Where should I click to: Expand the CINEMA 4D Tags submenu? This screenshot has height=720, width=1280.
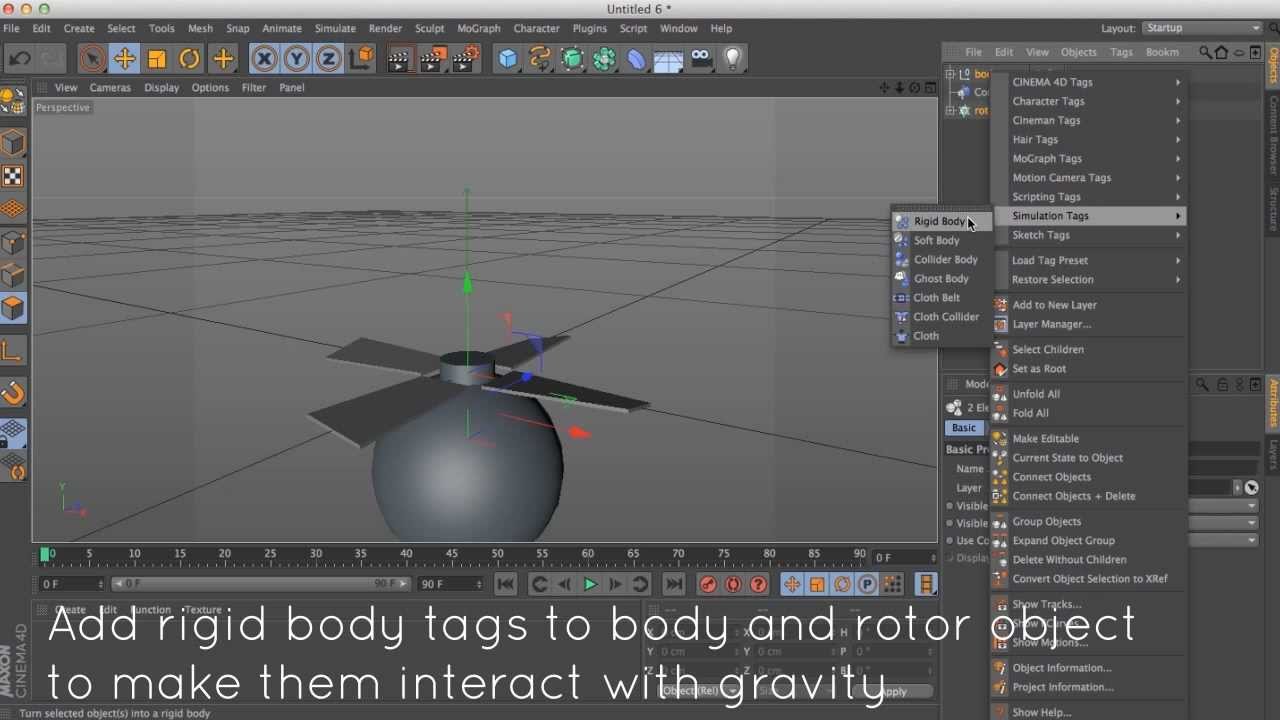[x=1091, y=82]
